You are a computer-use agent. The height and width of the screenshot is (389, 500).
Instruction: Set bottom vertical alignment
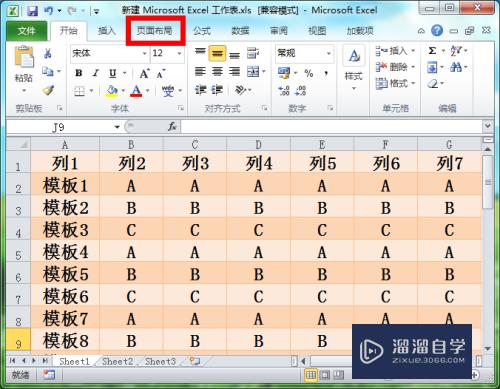[235, 55]
